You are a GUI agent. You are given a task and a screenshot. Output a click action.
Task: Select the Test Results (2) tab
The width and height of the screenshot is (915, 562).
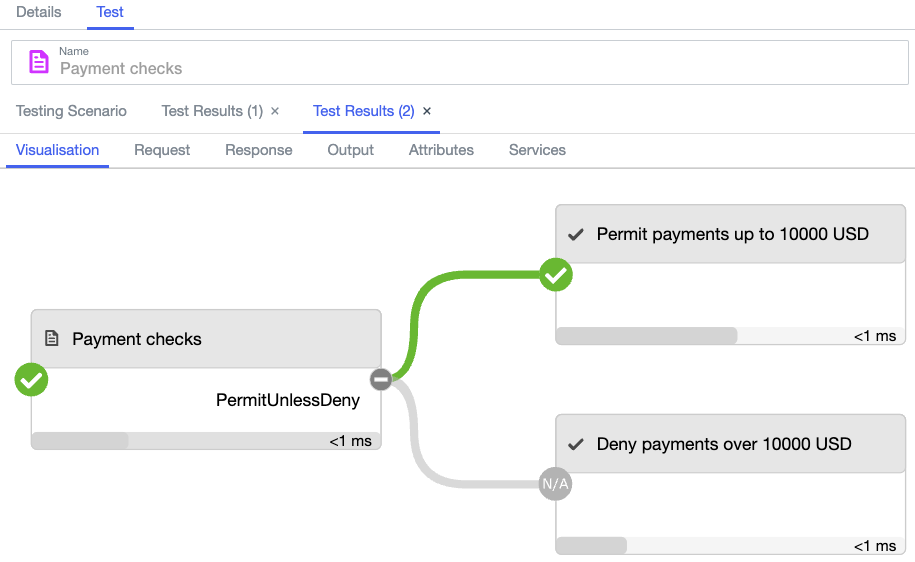(x=364, y=111)
